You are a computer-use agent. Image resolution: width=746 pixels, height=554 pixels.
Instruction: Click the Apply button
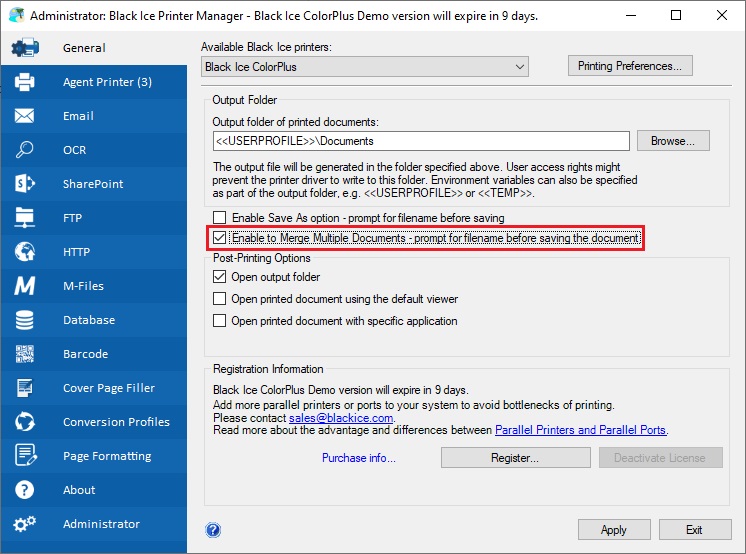(614, 530)
